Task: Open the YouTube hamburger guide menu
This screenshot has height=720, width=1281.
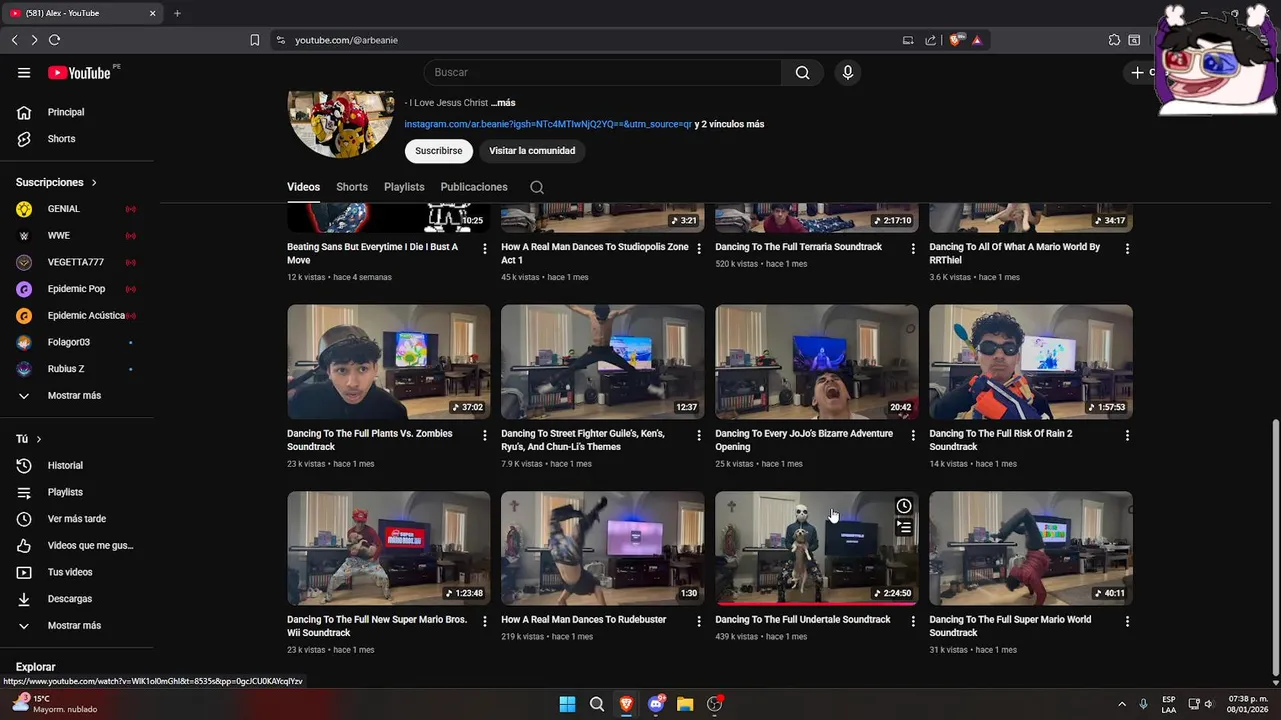Action: [24, 72]
